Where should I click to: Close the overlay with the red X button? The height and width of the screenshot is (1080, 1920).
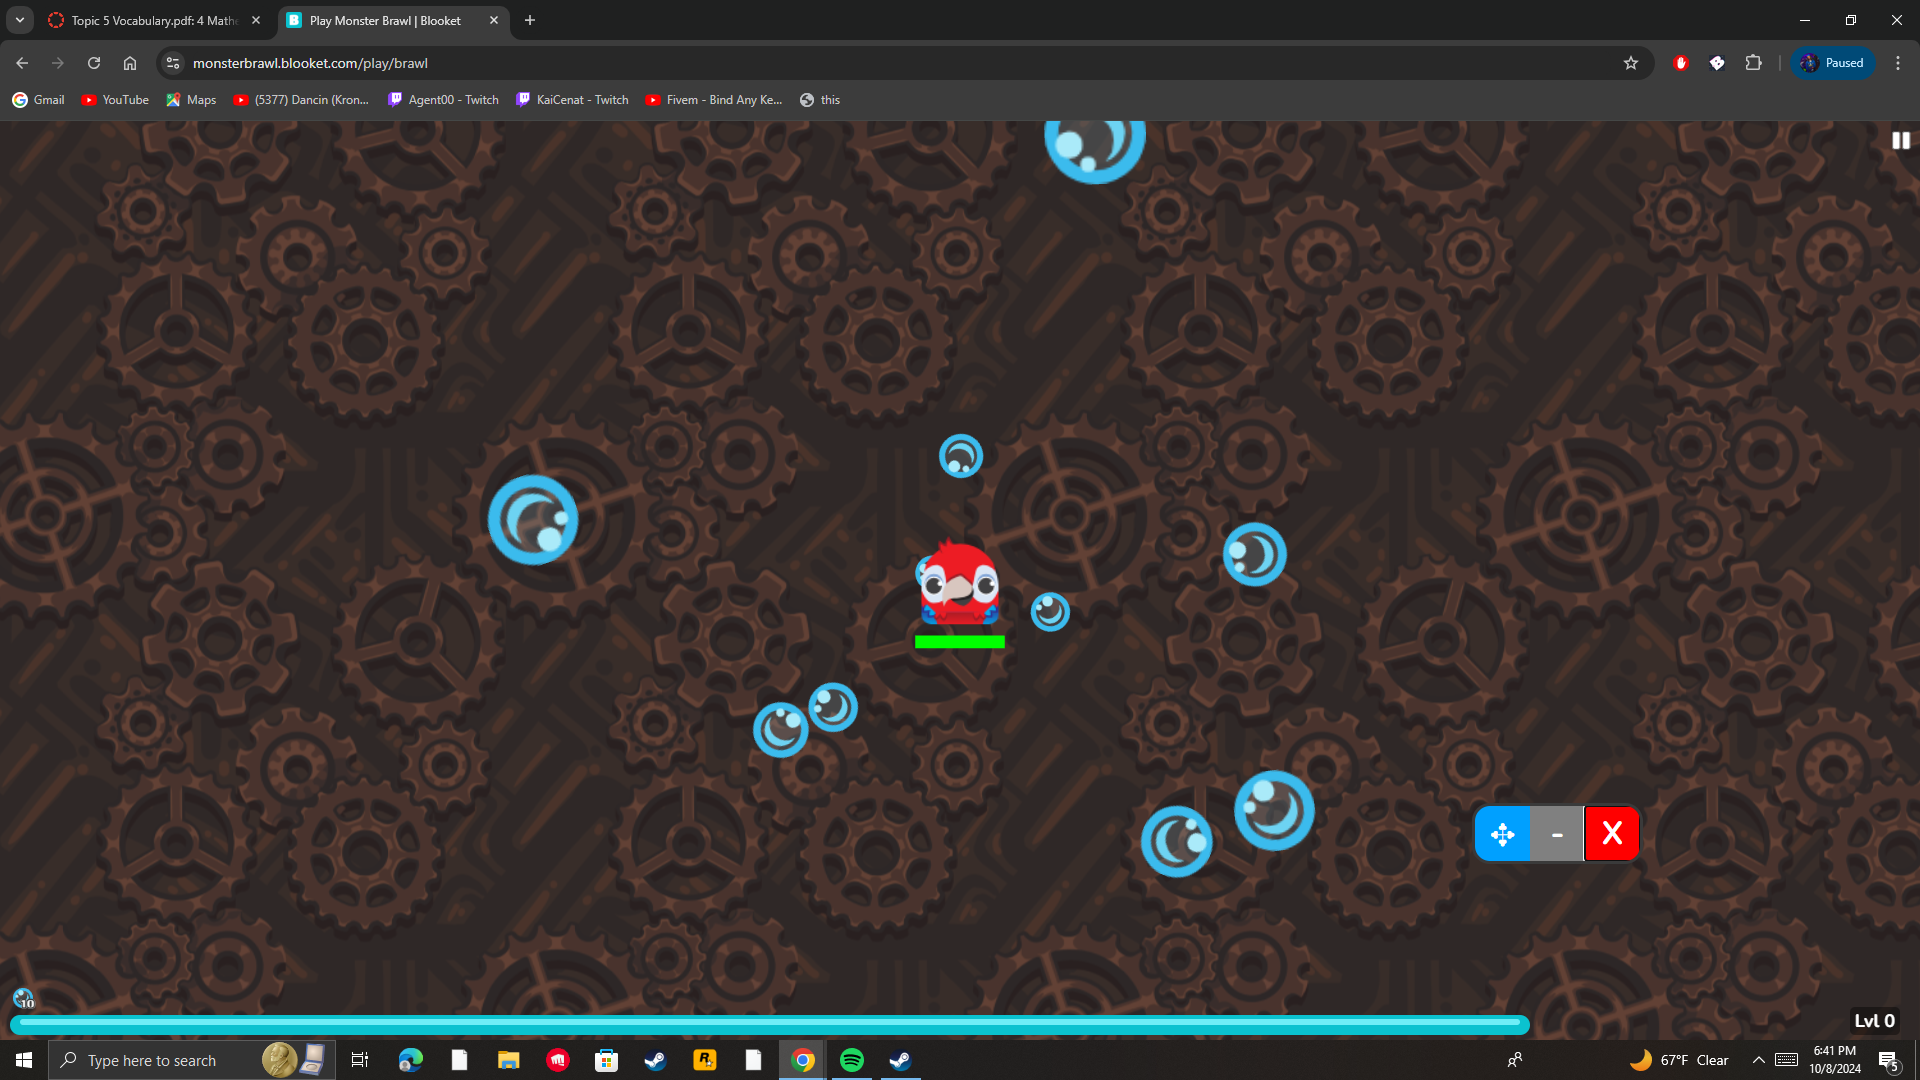click(1611, 834)
